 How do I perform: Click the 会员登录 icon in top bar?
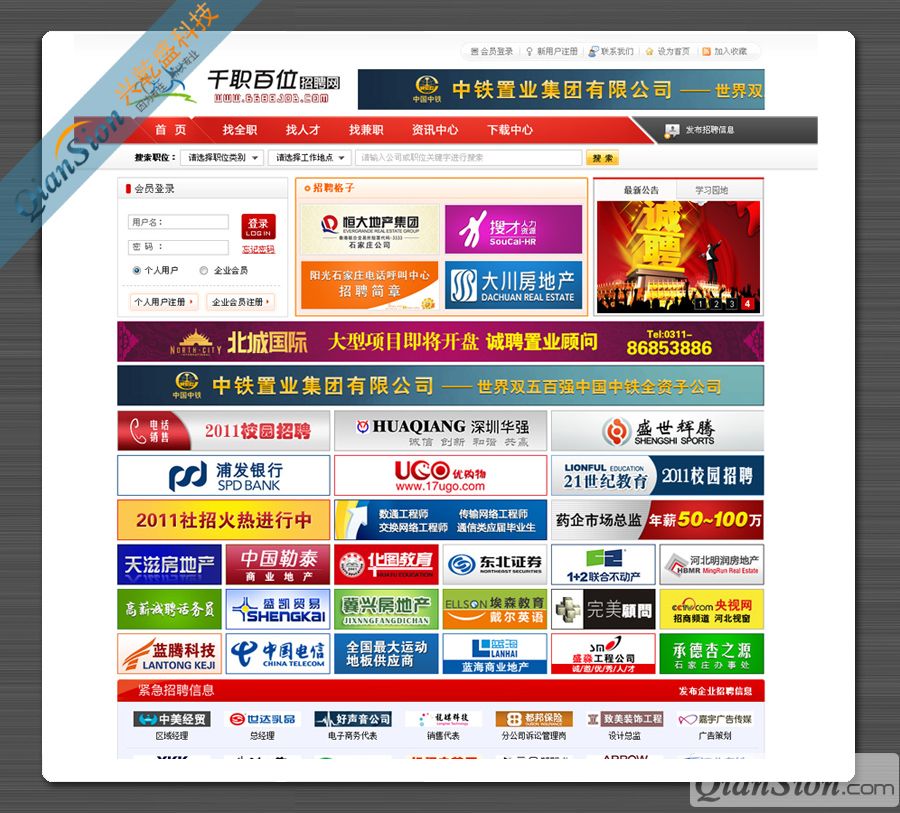(474, 52)
